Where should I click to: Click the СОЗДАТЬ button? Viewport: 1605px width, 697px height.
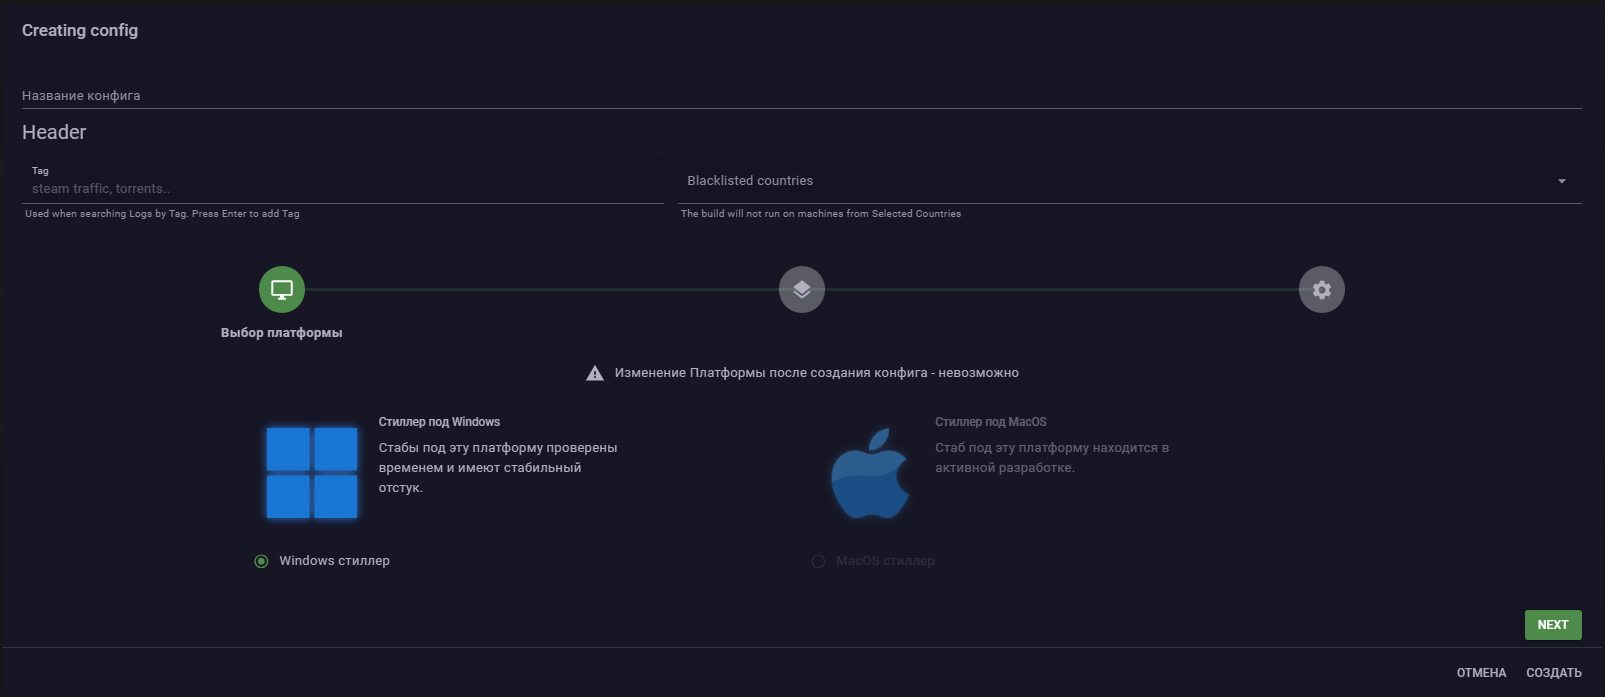[1553, 673]
